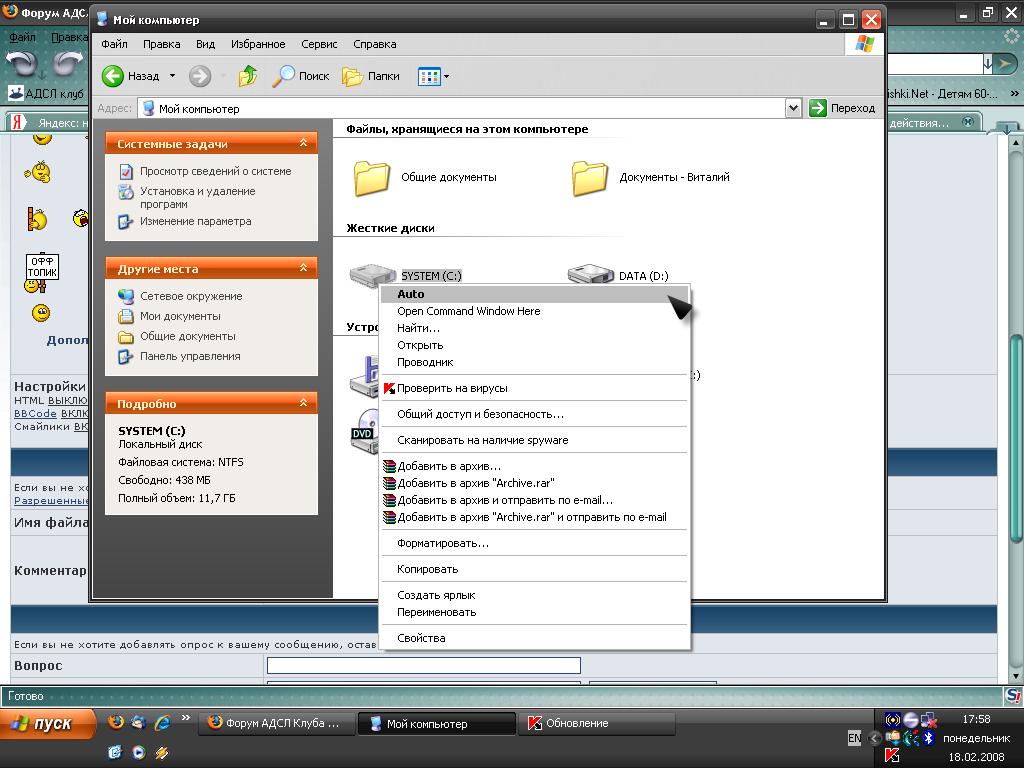Image resolution: width=1024 pixels, height=768 pixels.
Task: Click the Up folder icon in toolbar
Action: pos(248,76)
